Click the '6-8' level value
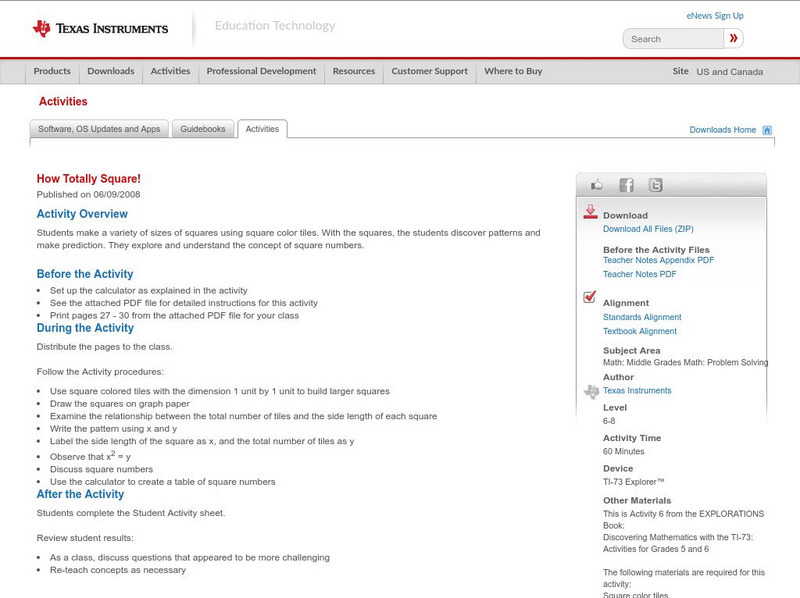This screenshot has height=598, width=800. pyautogui.click(x=609, y=421)
